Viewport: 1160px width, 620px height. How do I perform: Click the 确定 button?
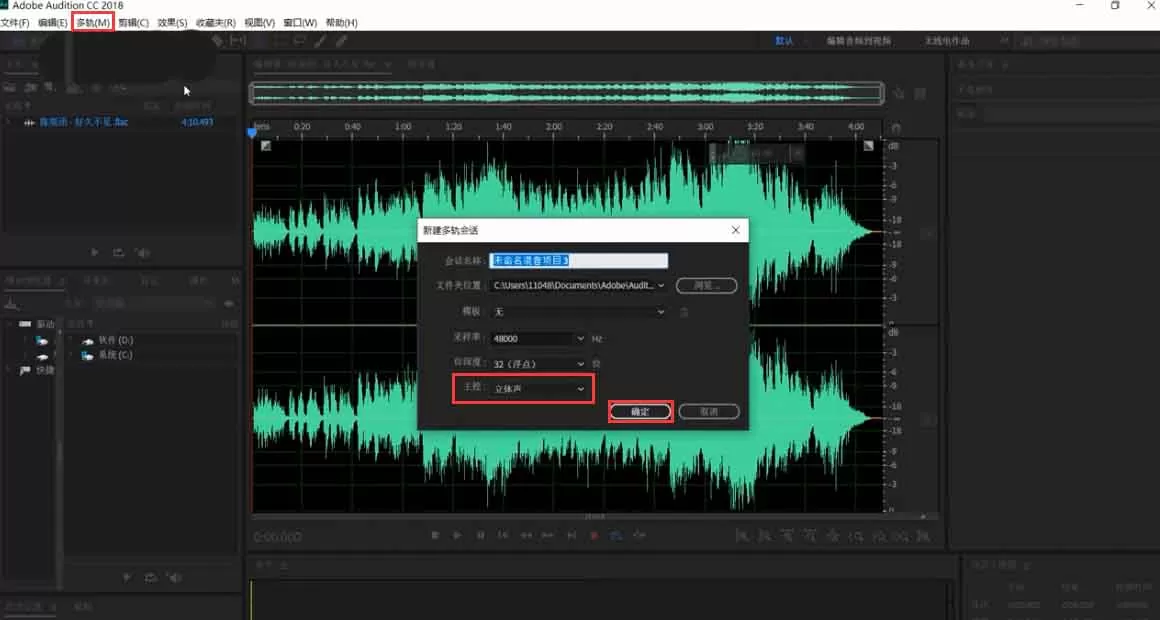click(x=641, y=411)
